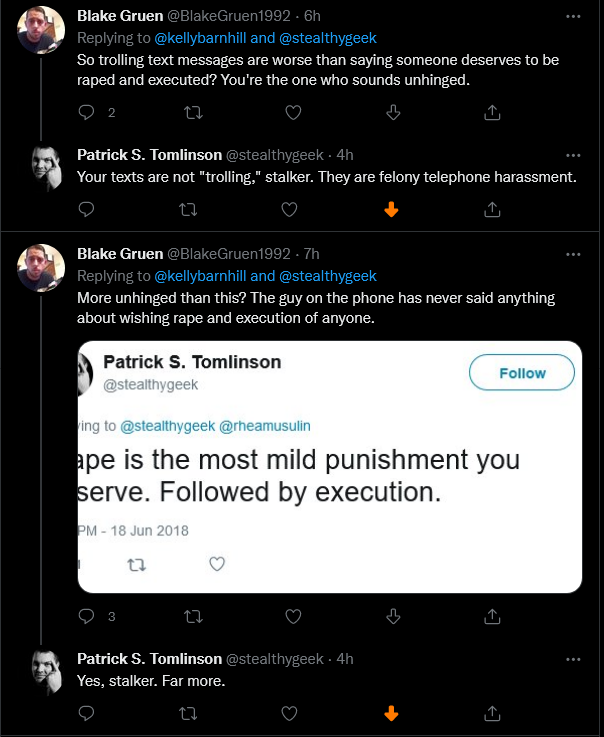
Task: Share Blake Gruen's 6h tweet
Action: pos(492,113)
